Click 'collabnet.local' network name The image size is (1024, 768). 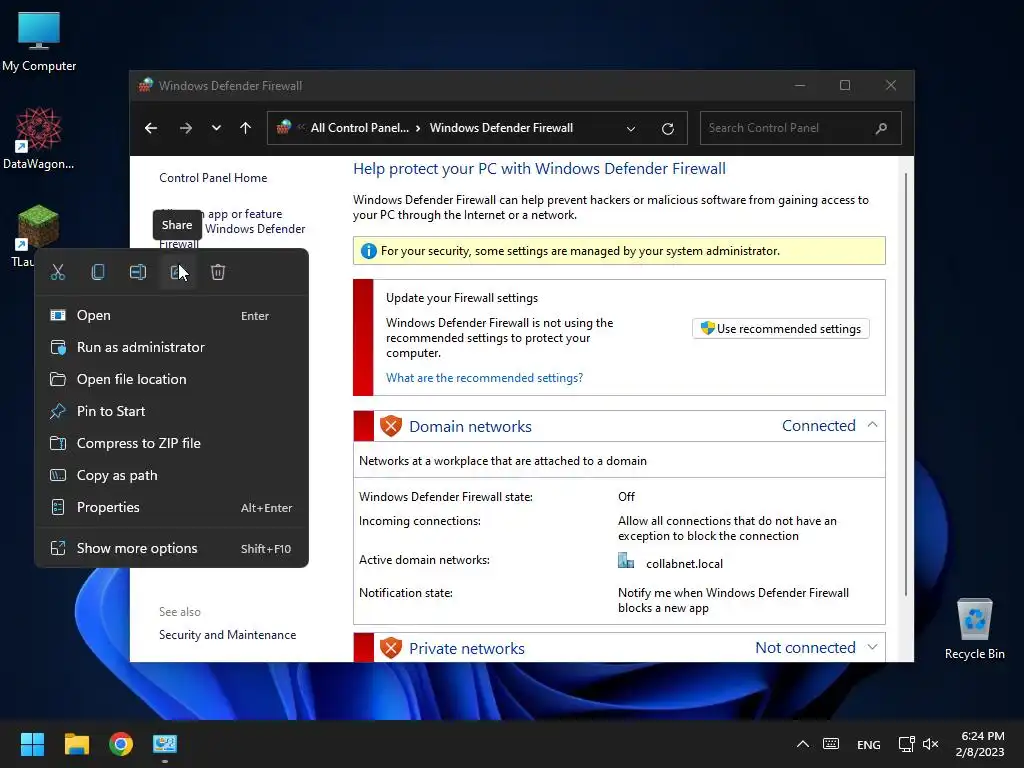tap(684, 564)
